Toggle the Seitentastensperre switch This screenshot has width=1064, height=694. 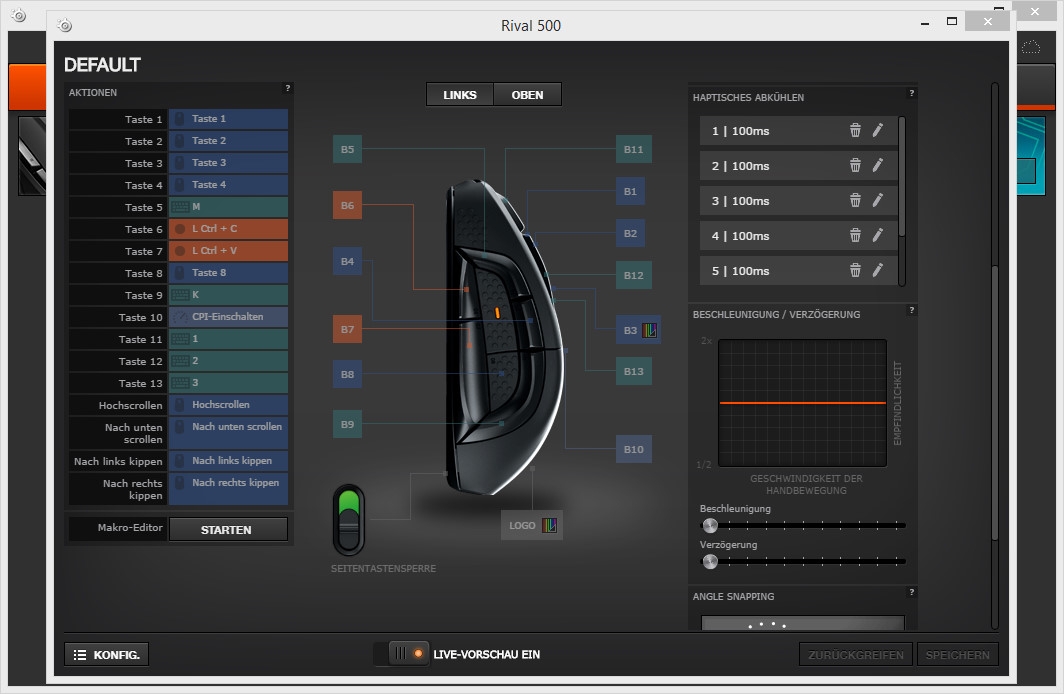pos(349,519)
